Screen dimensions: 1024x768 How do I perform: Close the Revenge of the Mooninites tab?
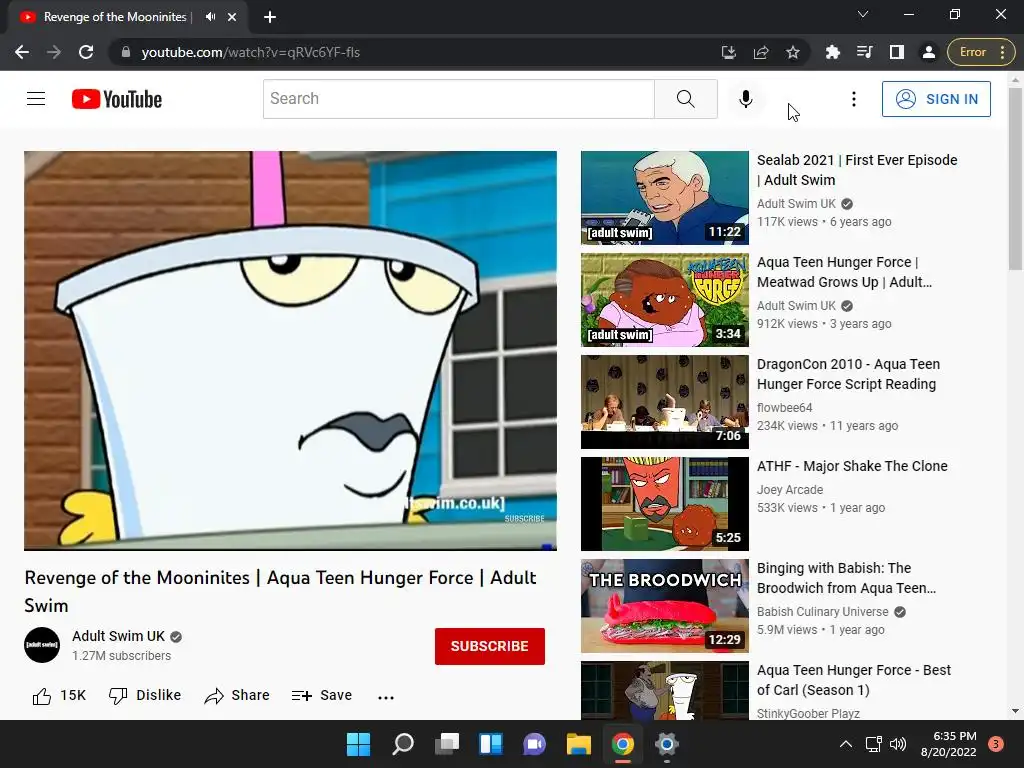click(x=232, y=17)
